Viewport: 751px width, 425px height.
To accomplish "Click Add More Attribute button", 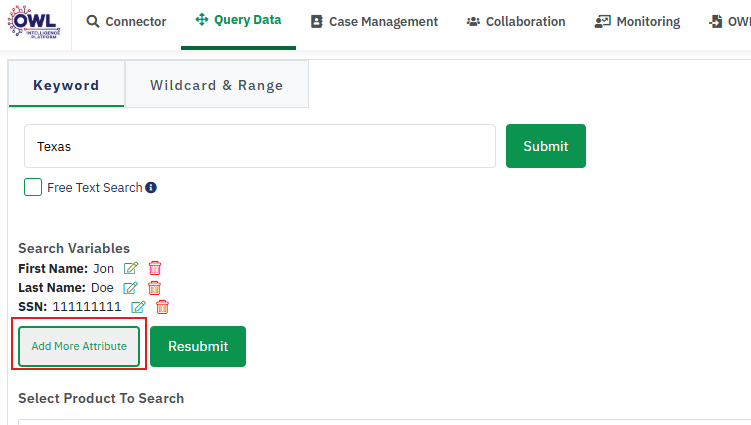I will click(x=79, y=346).
